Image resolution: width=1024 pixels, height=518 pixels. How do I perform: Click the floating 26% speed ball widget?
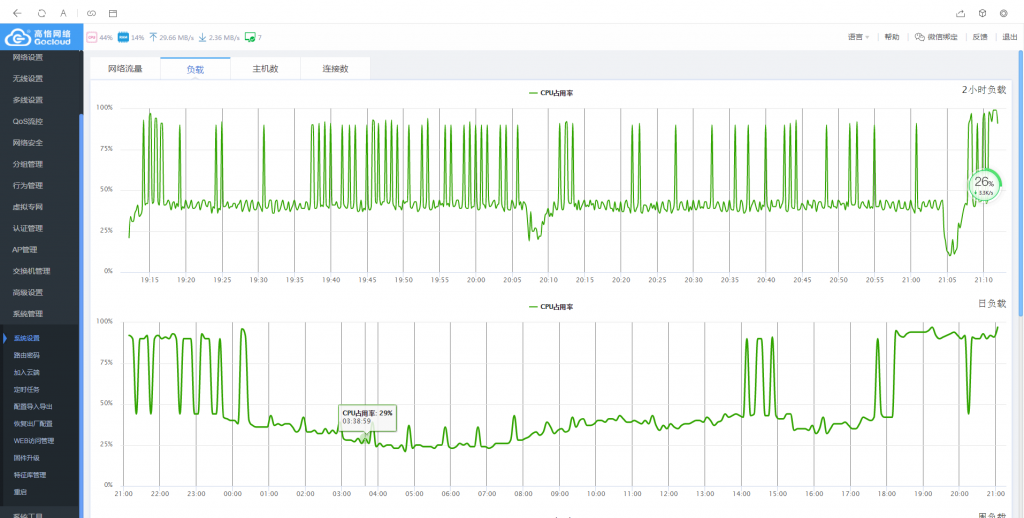point(984,186)
